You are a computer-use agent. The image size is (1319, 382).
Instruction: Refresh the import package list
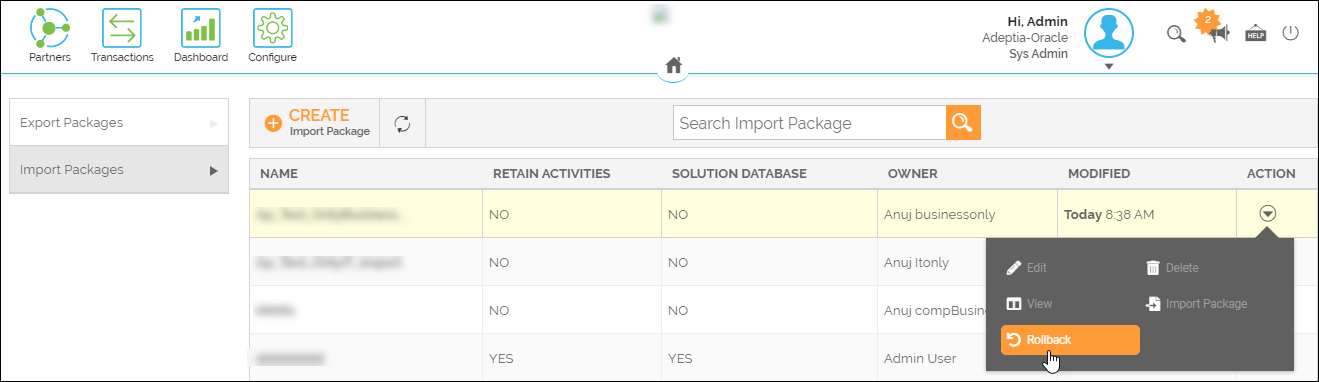402,123
